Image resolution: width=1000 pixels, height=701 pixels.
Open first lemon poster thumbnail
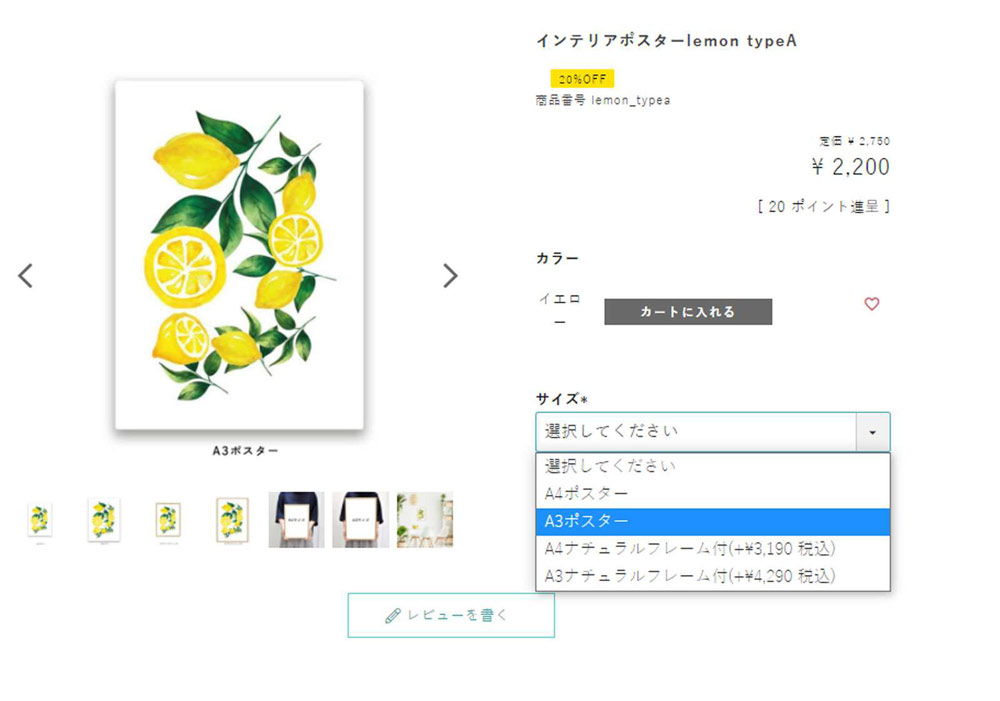pos(40,520)
